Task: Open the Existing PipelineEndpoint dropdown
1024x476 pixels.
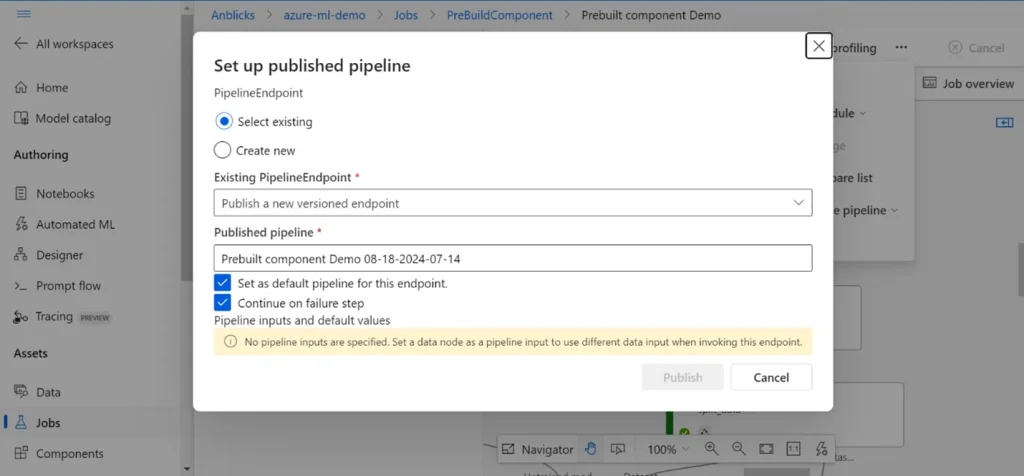Action: click(x=512, y=203)
